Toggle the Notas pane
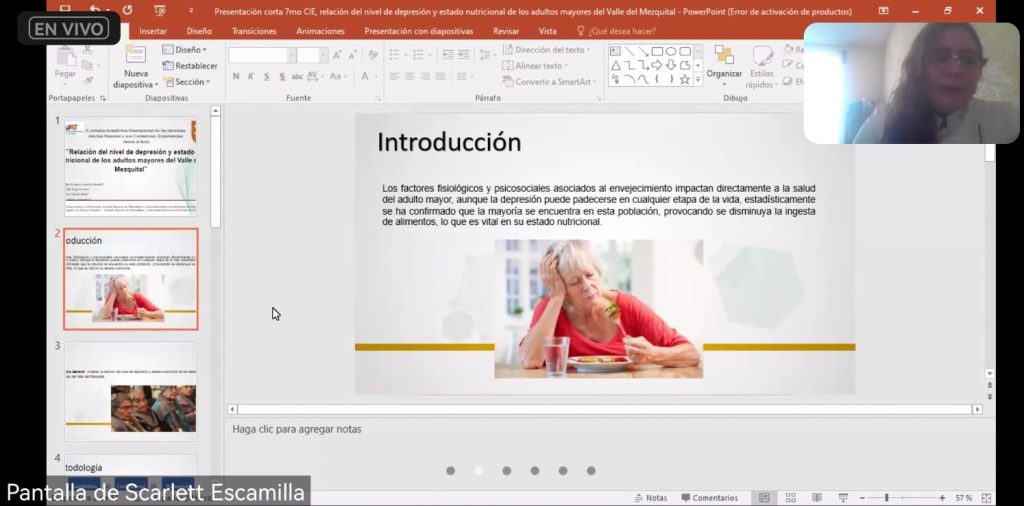Viewport: 1024px width, 506px height. [650, 498]
